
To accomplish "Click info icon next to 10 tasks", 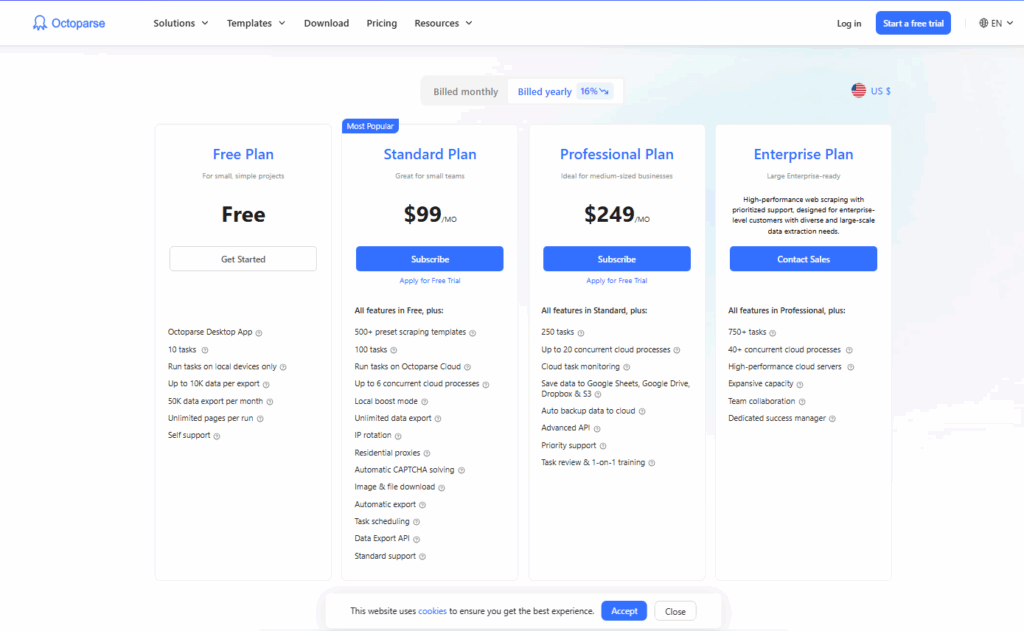I will click(x=204, y=350).
